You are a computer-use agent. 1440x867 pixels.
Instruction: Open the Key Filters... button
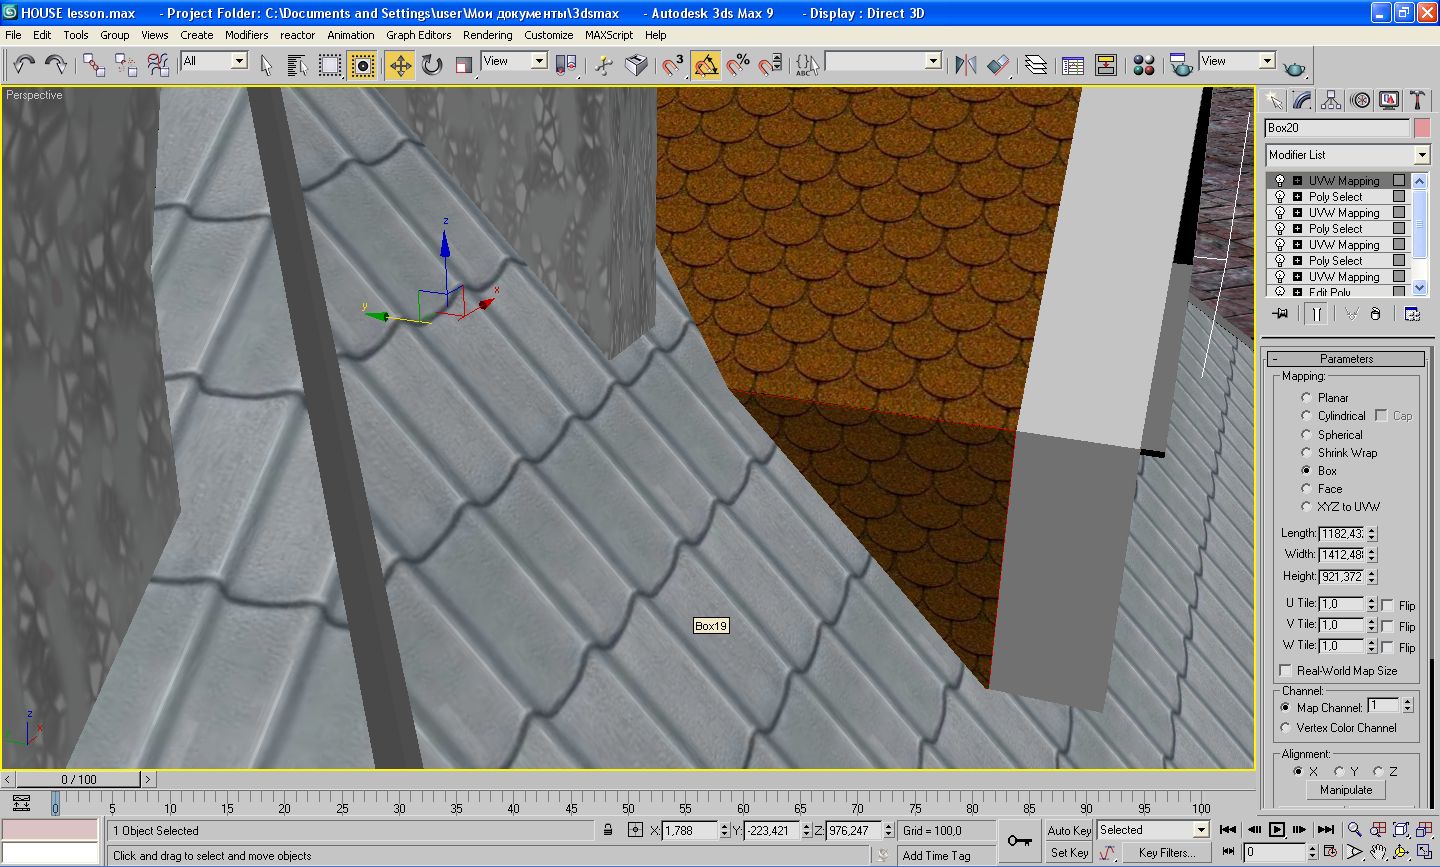[x=1166, y=853]
